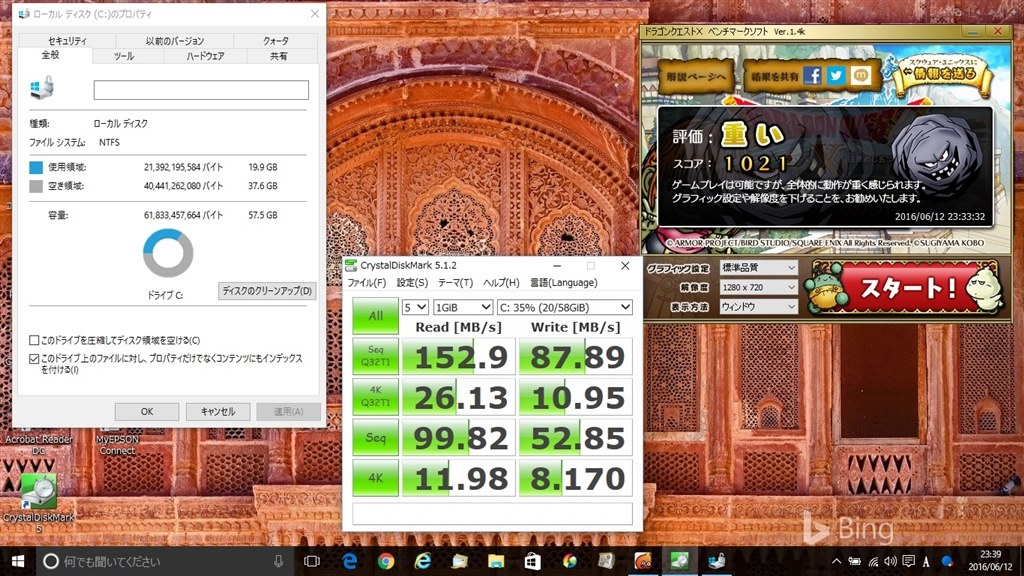Click the IME input mode A indicator

click(x=926, y=561)
